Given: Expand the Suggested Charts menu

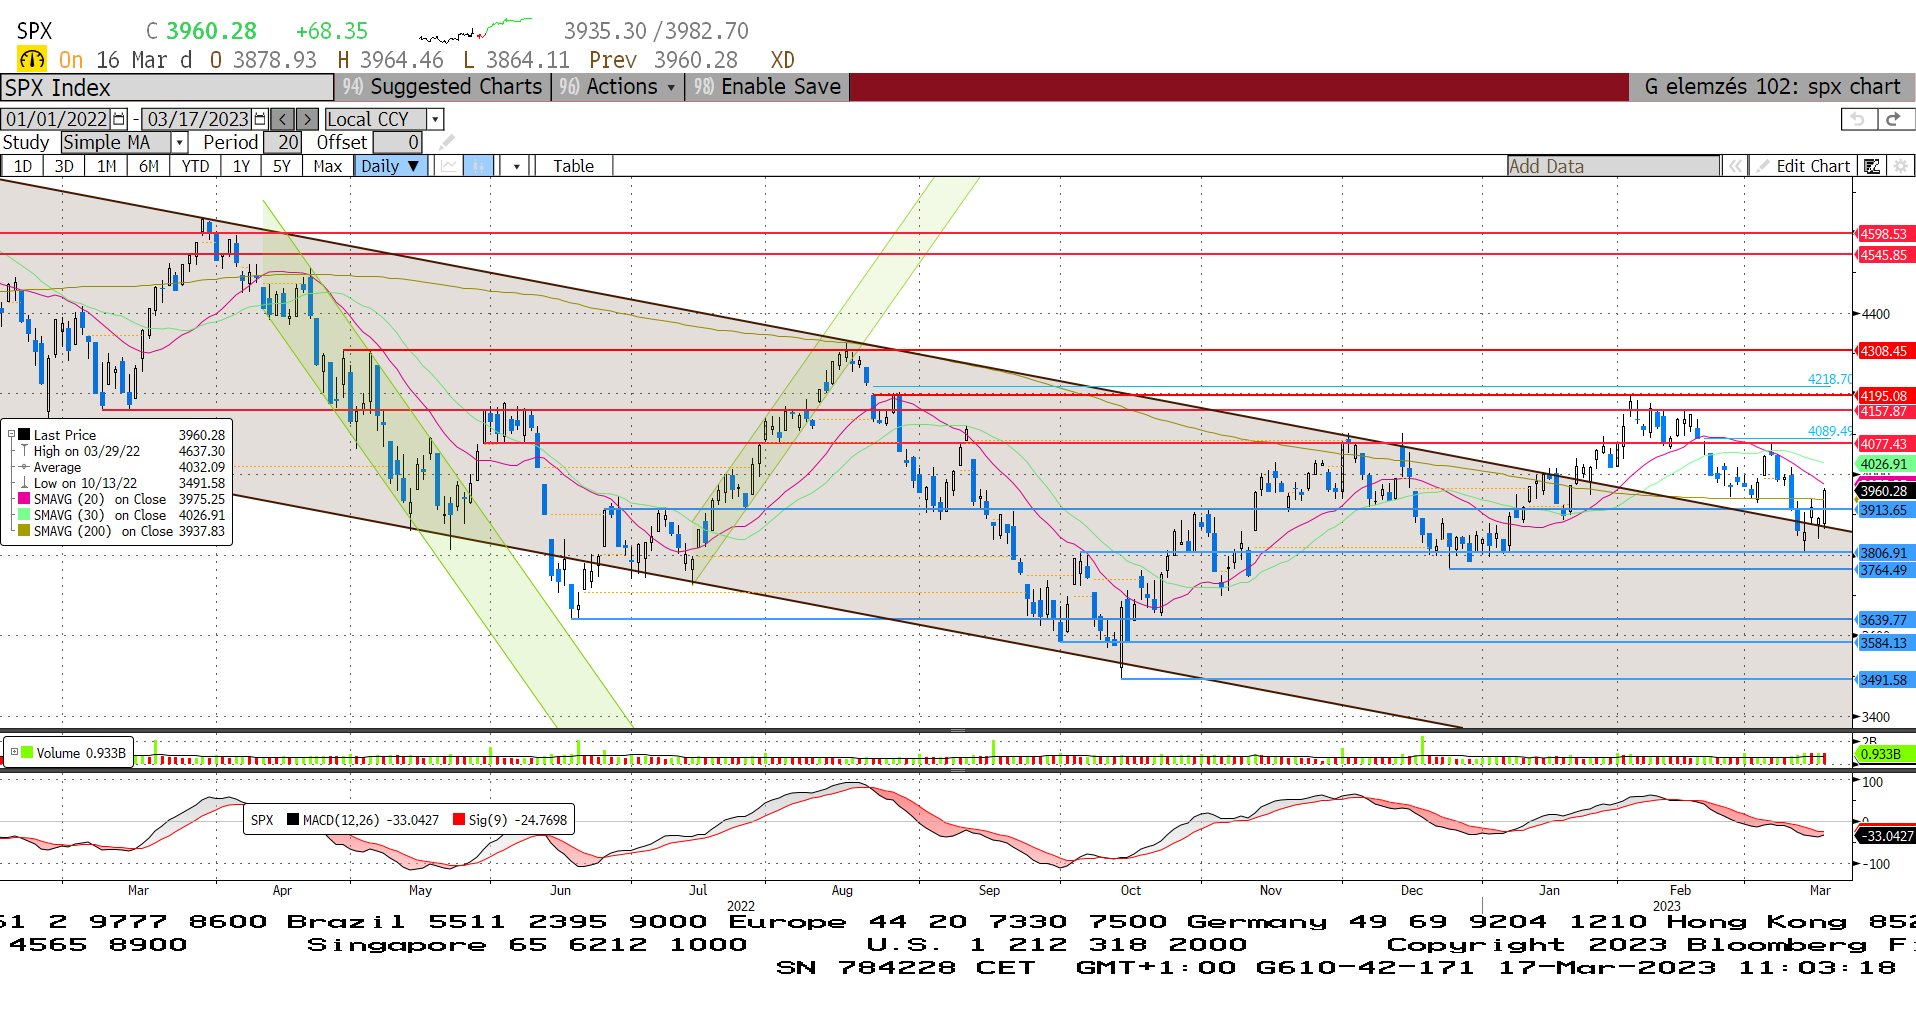Looking at the screenshot, I should tap(442, 87).
